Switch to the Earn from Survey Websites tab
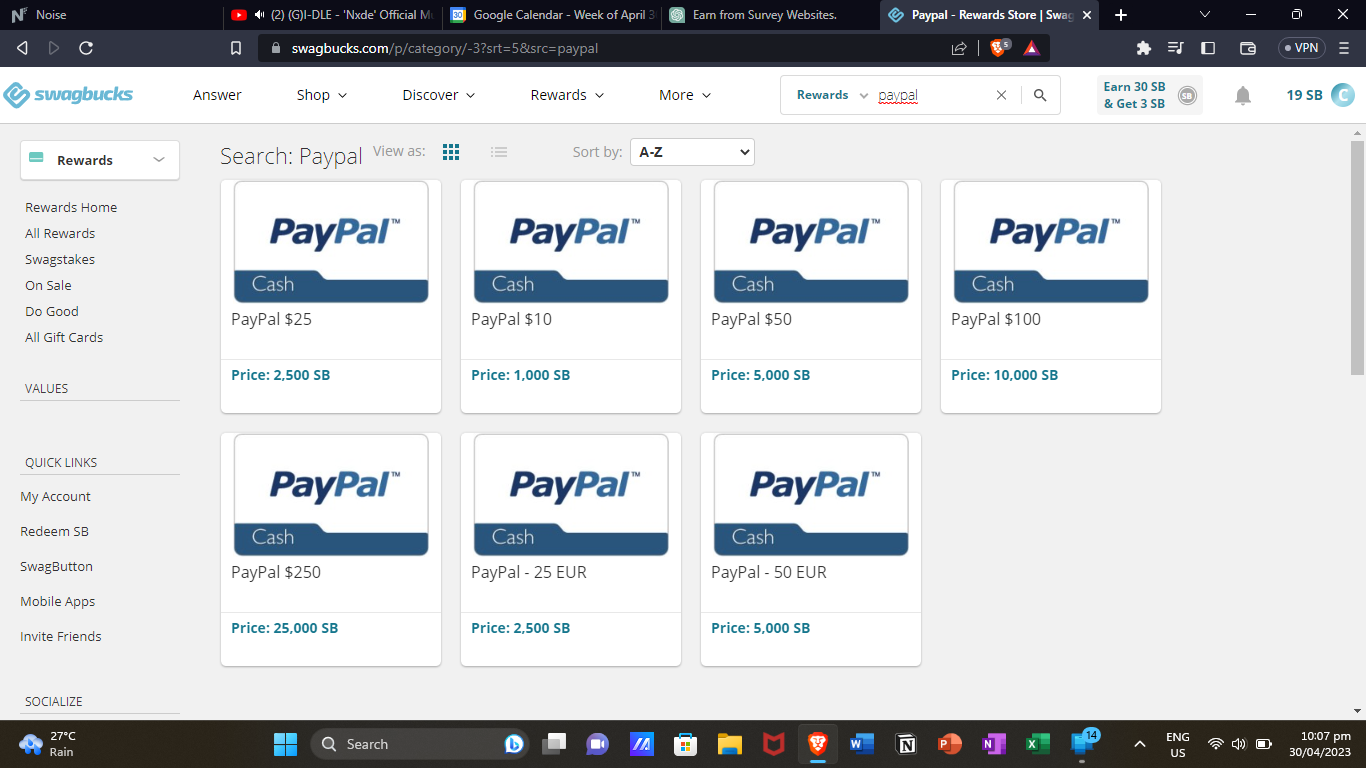Screen dimensions: 1366x768 tap(769, 15)
